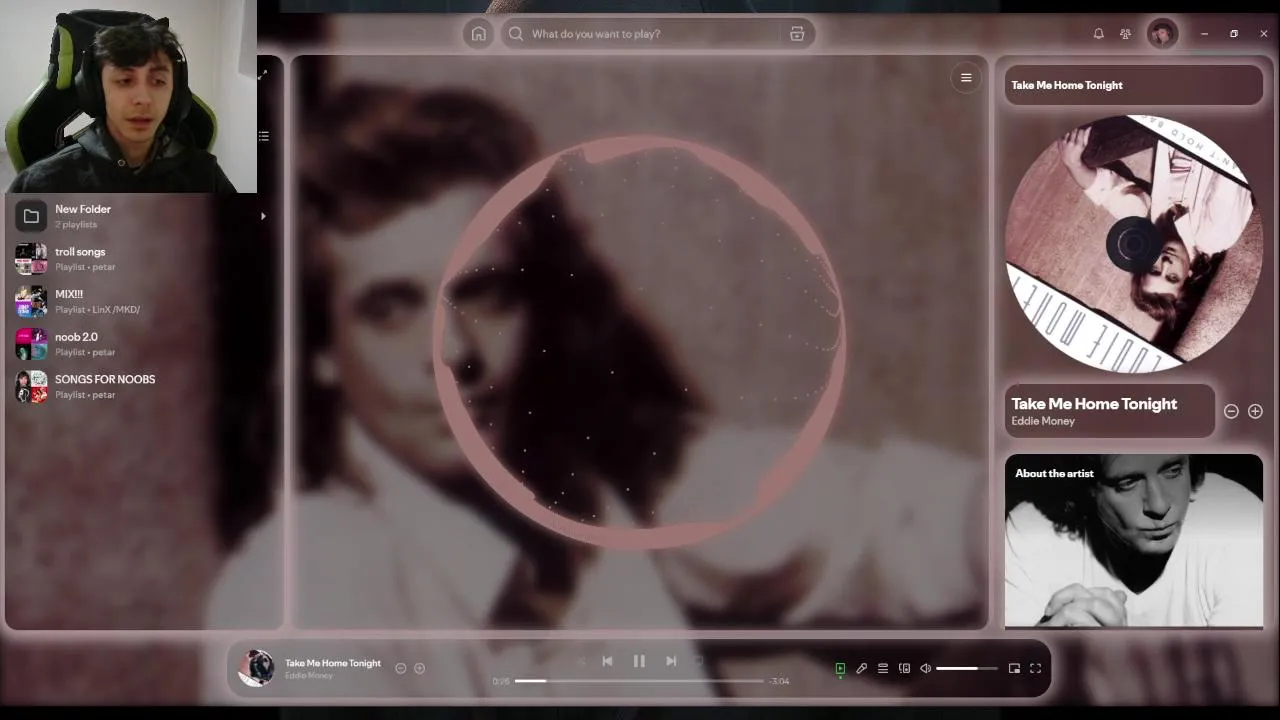
Task: Toggle shuffle in the player controls
Action: click(579, 661)
